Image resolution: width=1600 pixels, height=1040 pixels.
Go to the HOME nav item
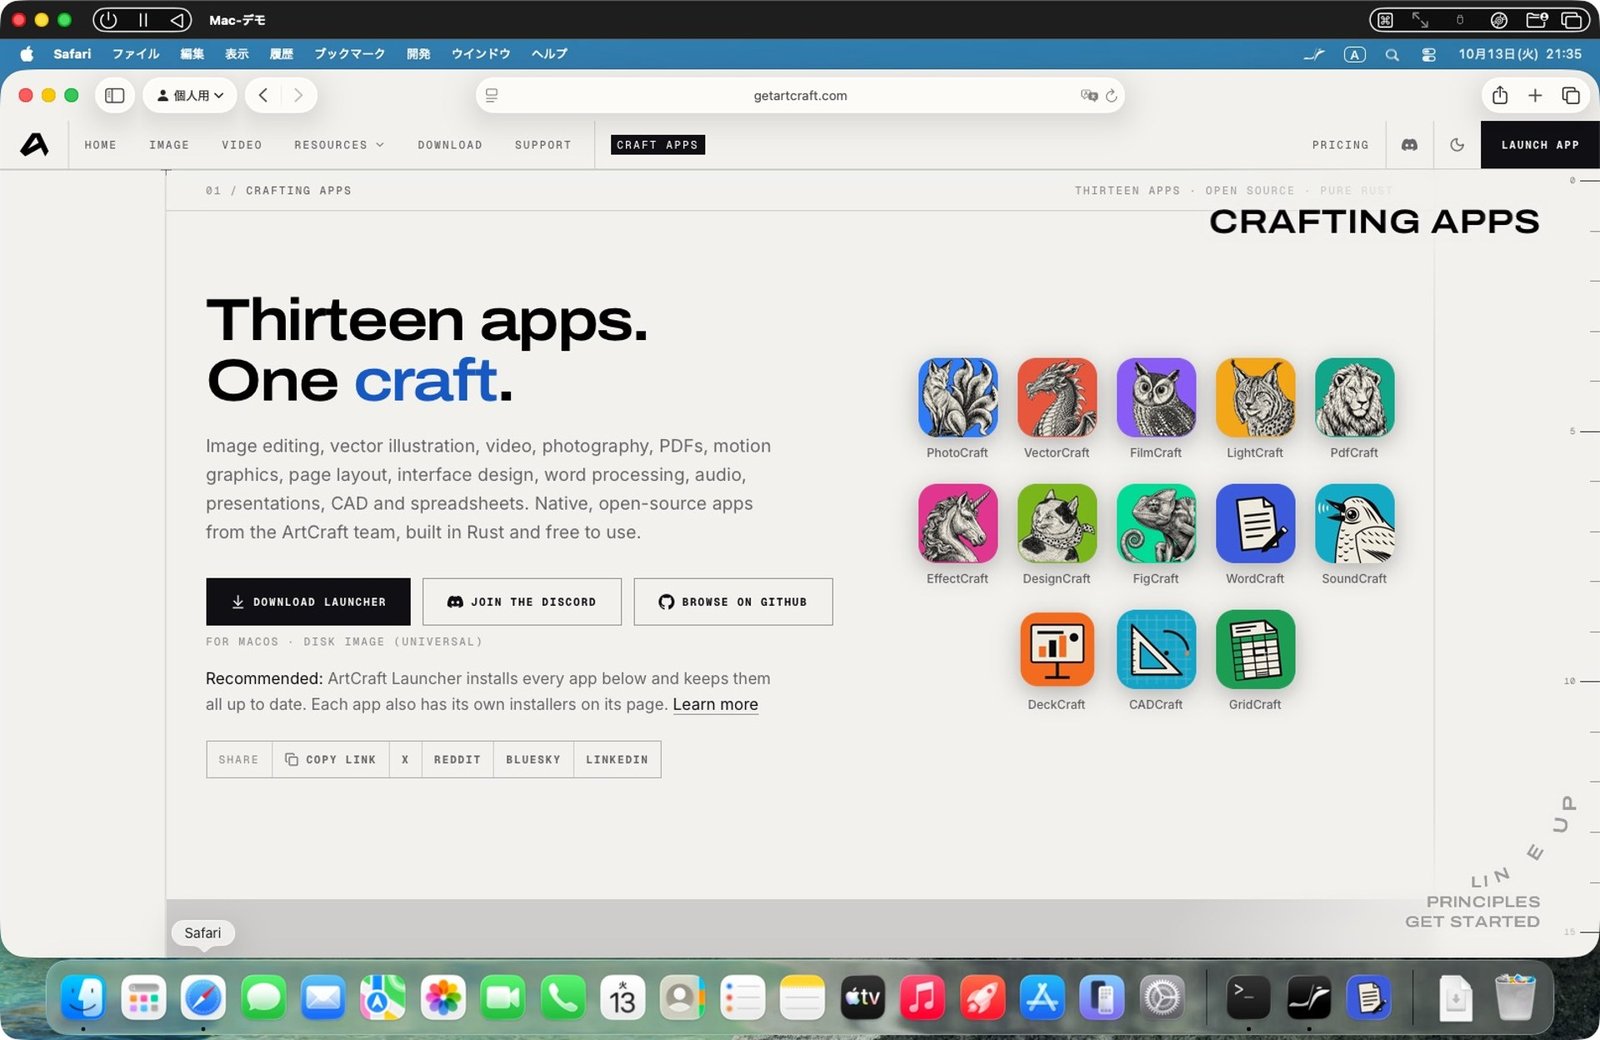tap(100, 145)
